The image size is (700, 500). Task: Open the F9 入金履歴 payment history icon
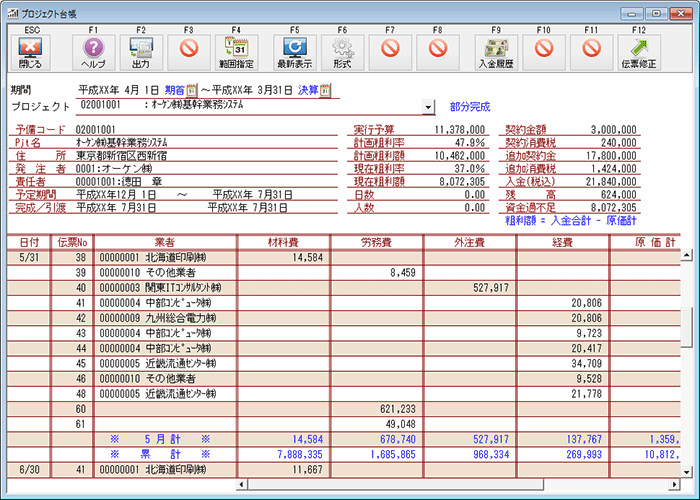[496, 52]
